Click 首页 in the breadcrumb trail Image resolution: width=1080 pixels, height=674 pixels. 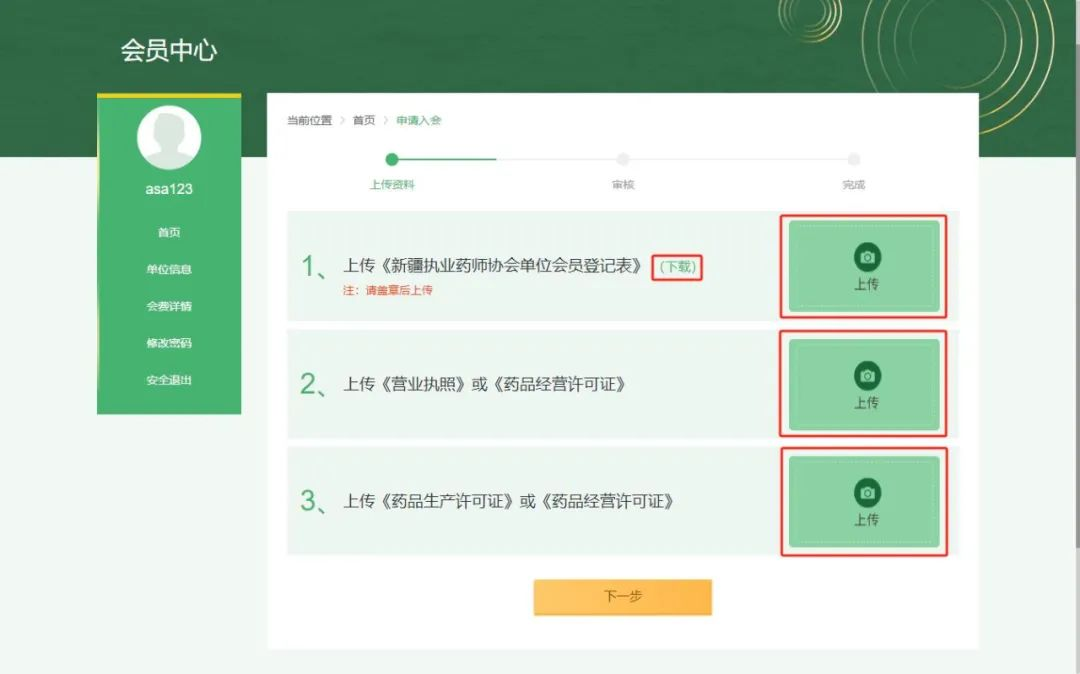(x=364, y=120)
